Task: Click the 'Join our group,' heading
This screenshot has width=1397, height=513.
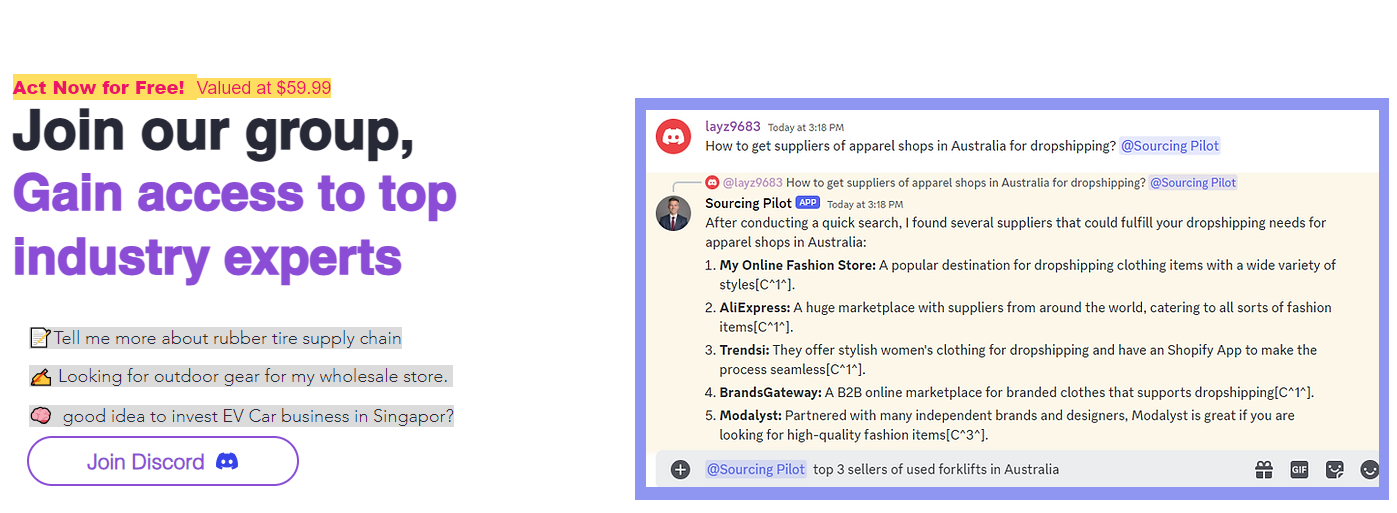Action: 213,132
